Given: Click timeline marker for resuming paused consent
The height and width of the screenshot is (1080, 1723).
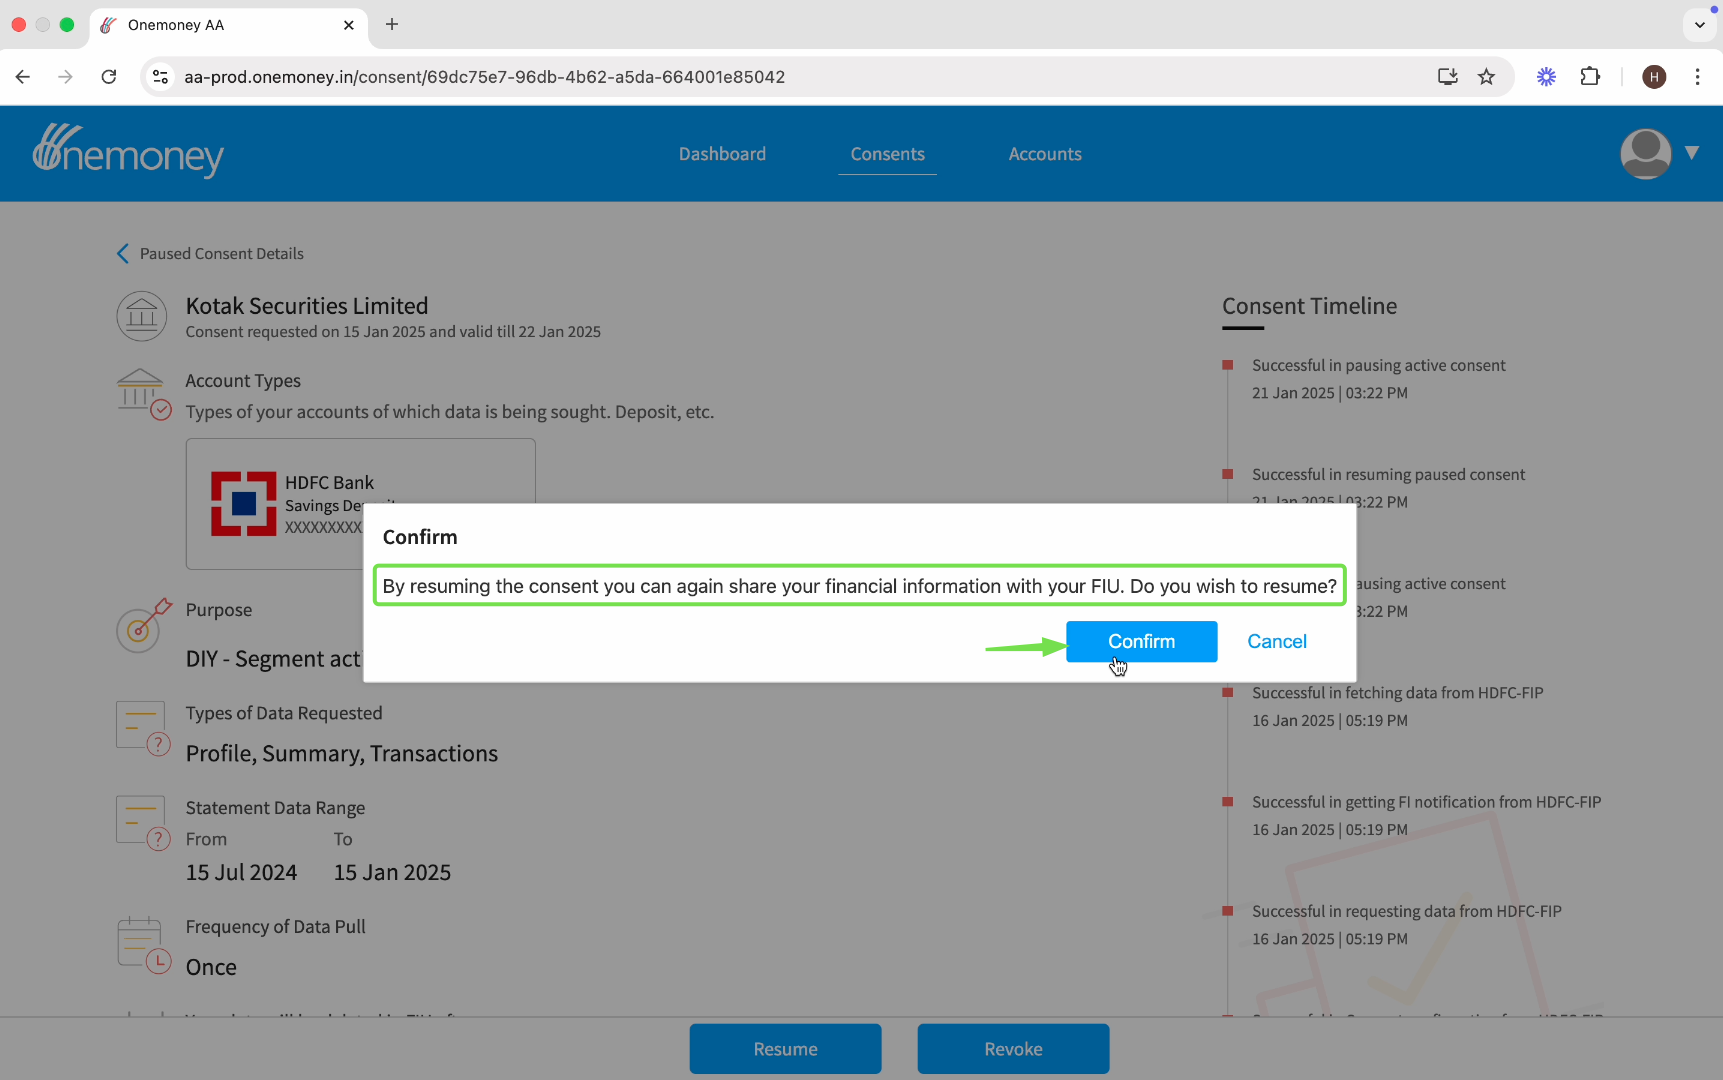Looking at the screenshot, I should tap(1227, 474).
